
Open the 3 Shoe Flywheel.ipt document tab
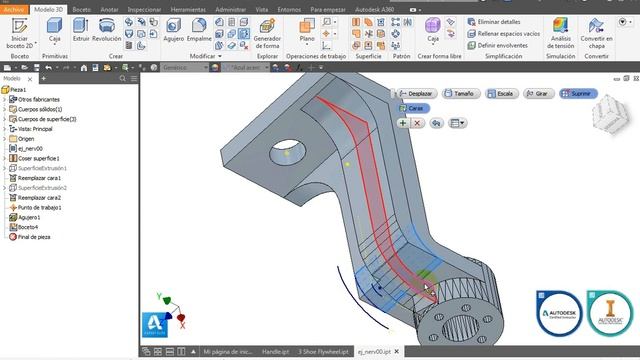pyautogui.click(x=323, y=351)
